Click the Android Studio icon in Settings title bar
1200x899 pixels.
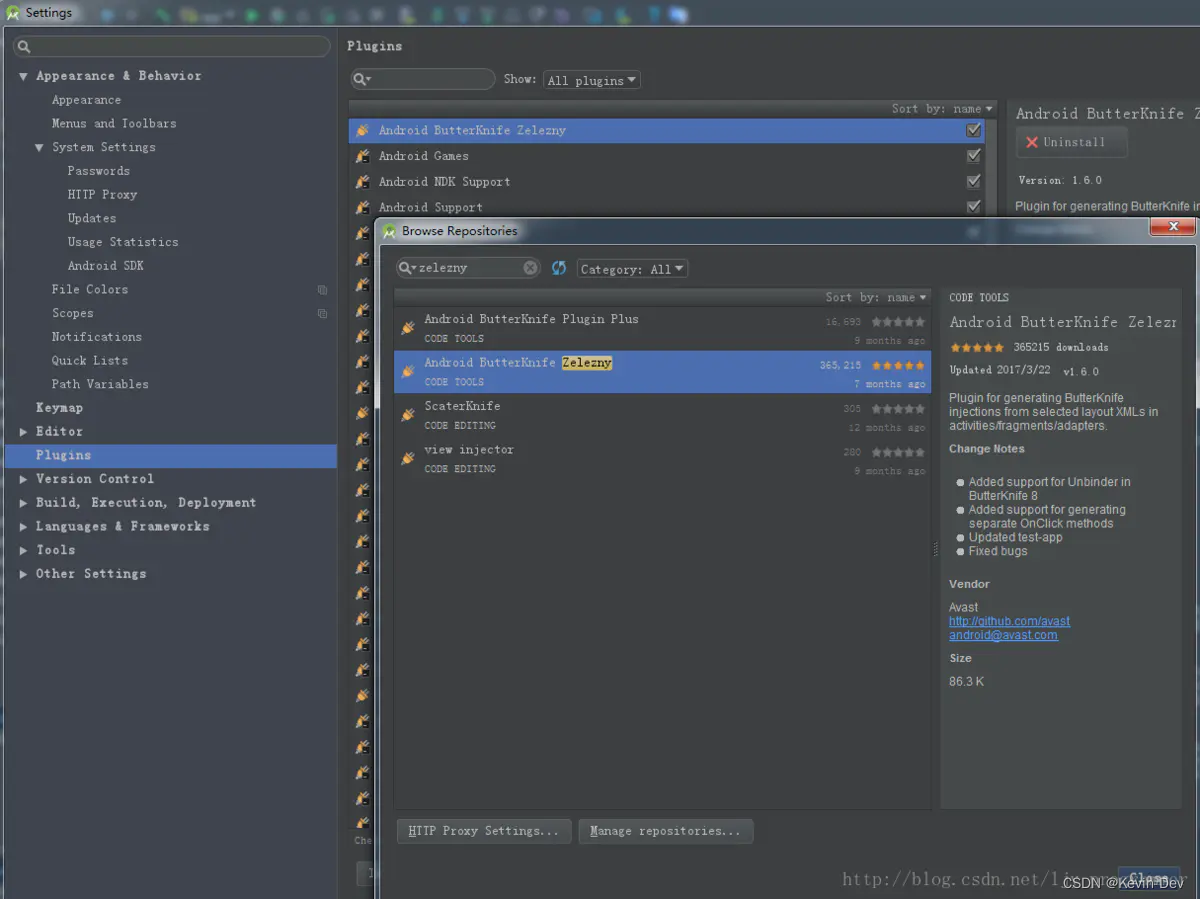pos(13,13)
